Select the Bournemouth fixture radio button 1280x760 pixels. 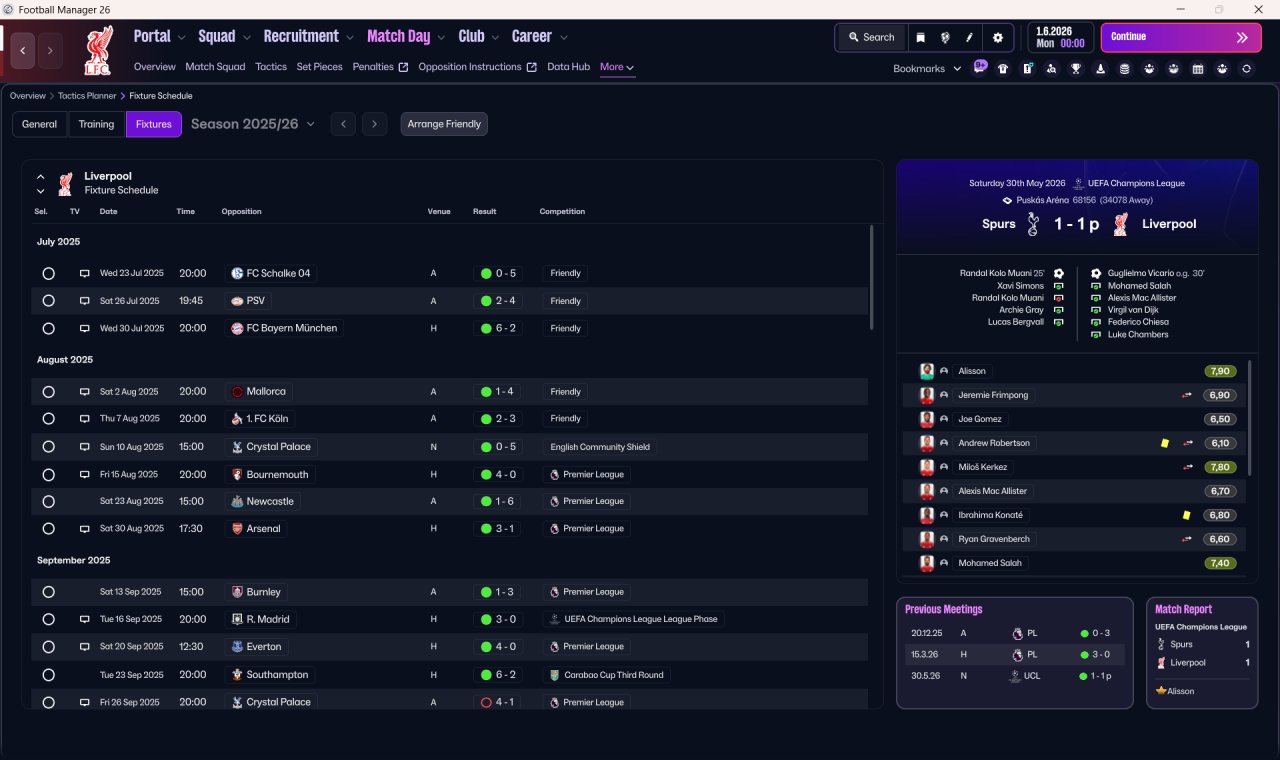pyautogui.click(x=48, y=474)
